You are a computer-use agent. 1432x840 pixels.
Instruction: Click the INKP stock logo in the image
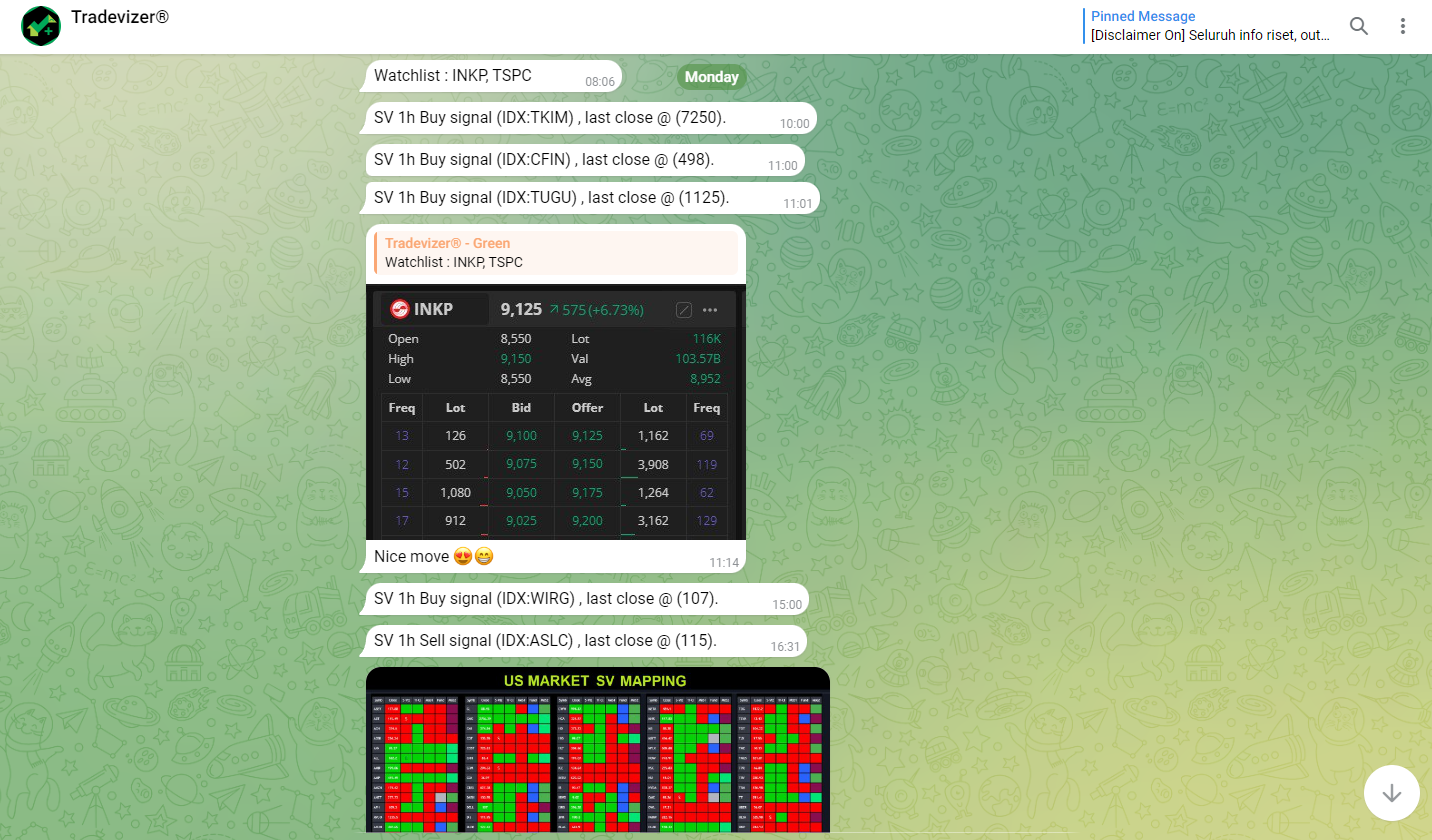400,309
